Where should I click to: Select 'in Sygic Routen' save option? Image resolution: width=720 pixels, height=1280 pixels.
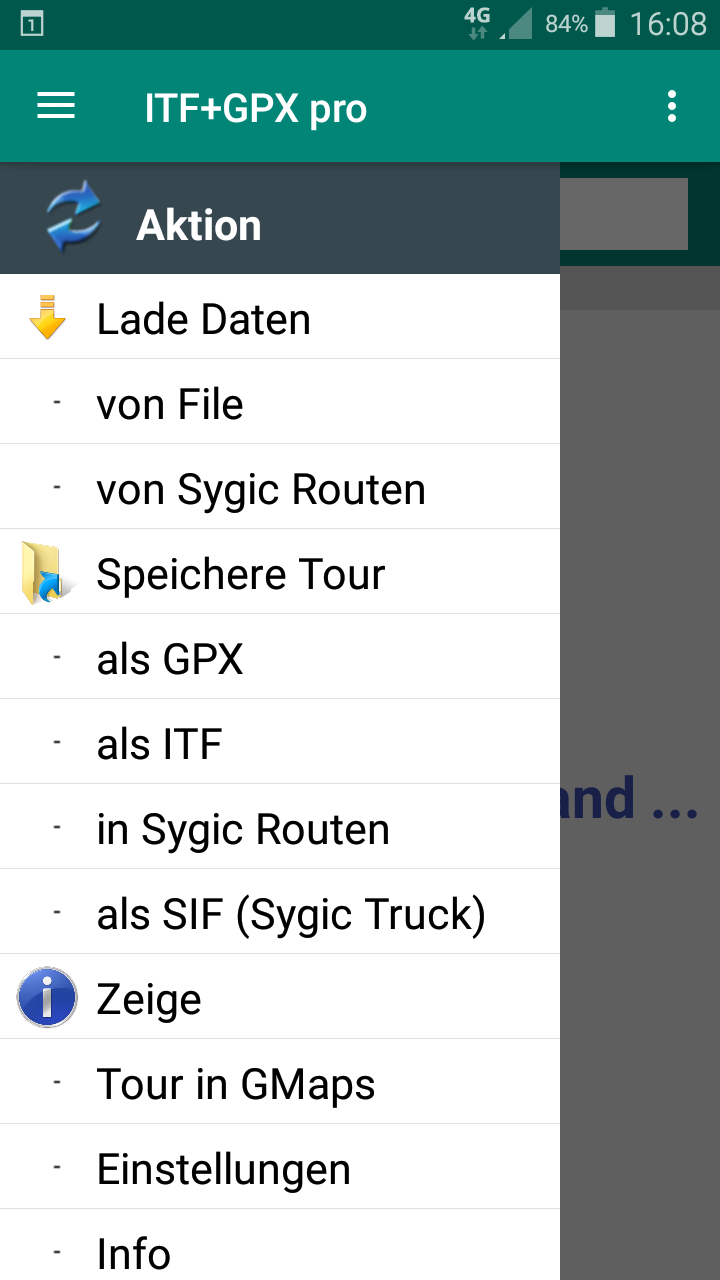(280, 827)
